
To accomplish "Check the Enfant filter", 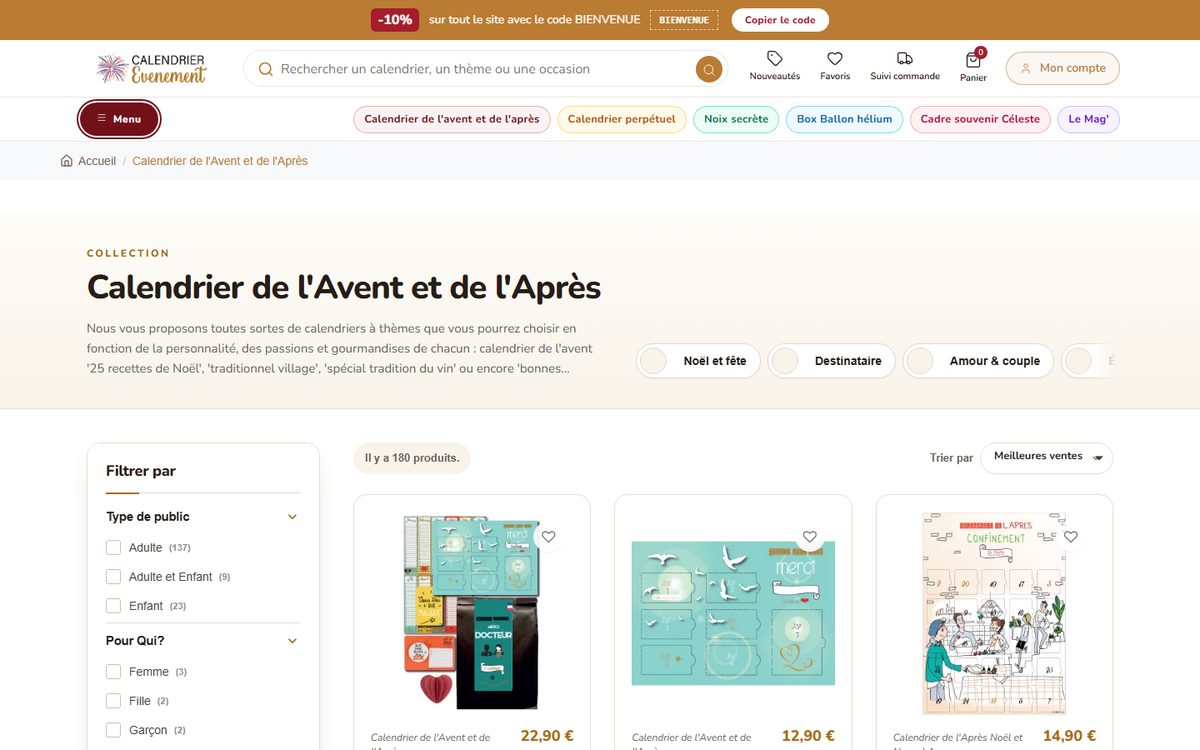I will tap(113, 606).
